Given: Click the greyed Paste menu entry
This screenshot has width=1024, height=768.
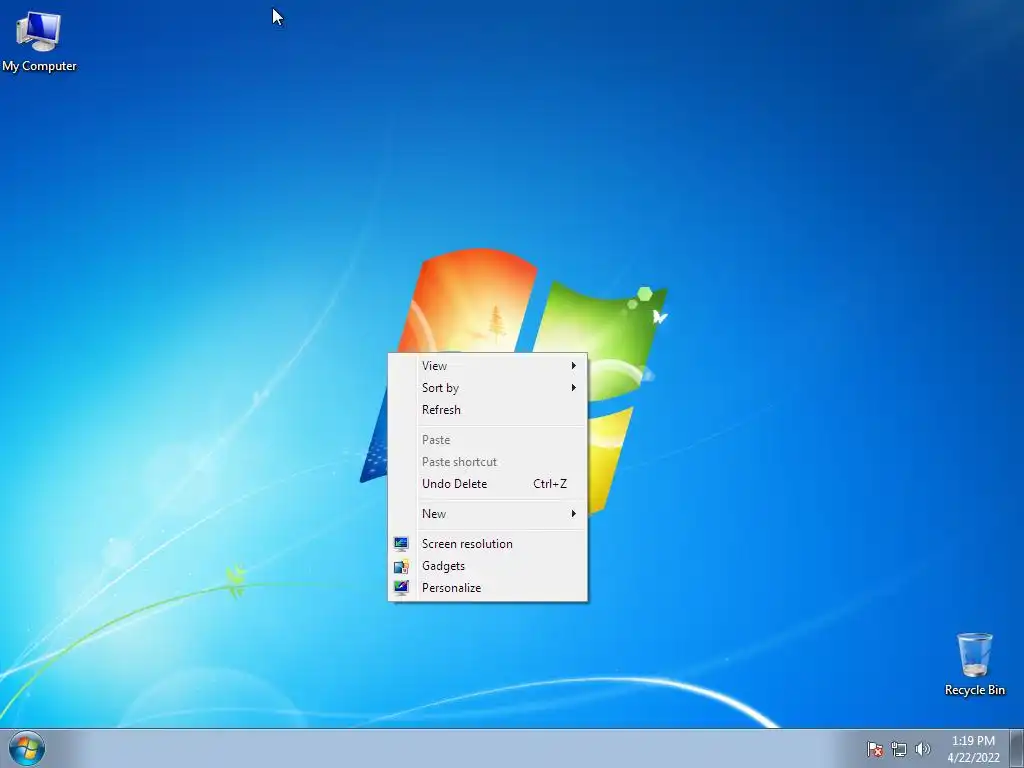Looking at the screenshot, I should point(488,440).
